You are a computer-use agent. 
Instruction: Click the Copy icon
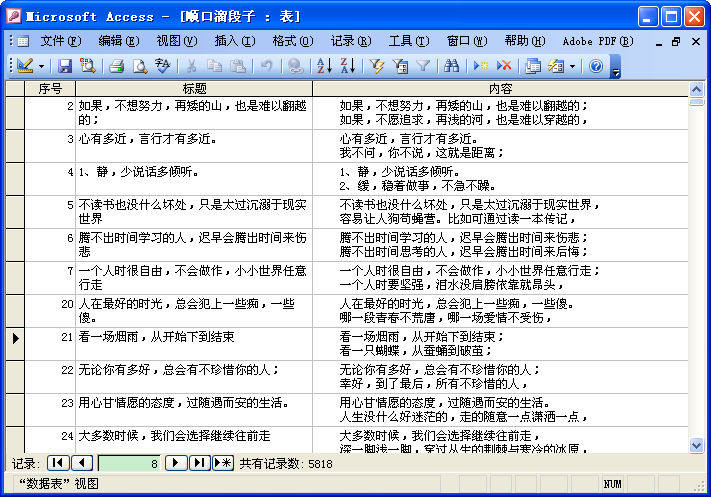tap(214, 66)
